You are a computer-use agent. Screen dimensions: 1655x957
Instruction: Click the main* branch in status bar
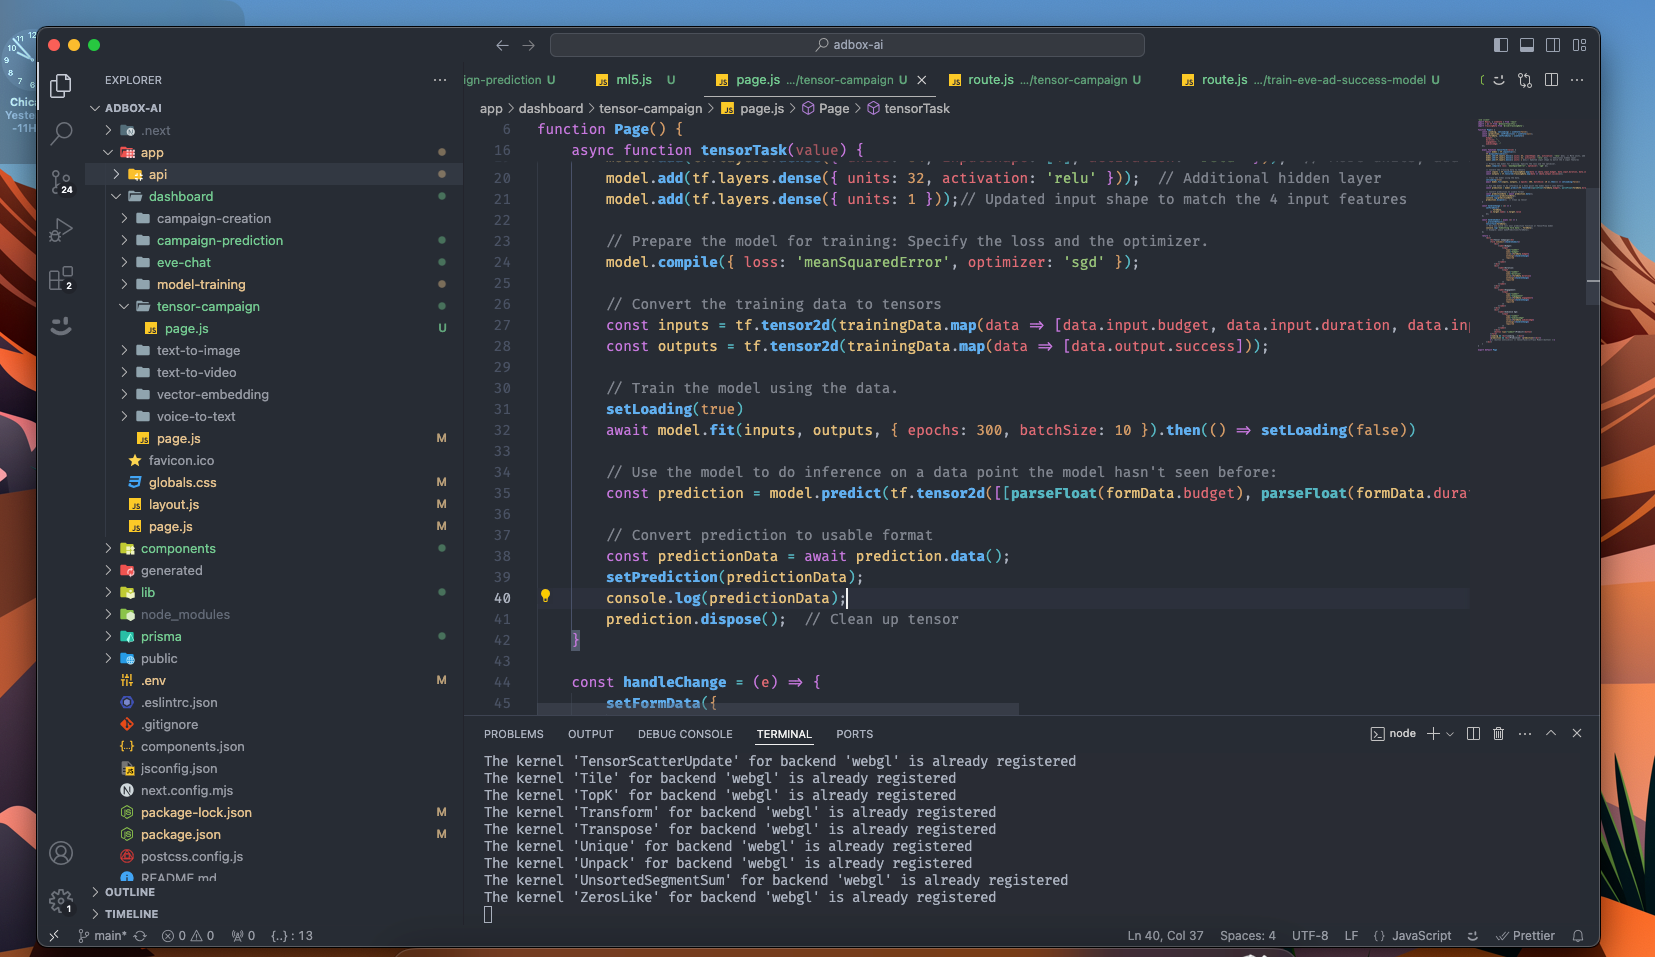pos(103,936)
